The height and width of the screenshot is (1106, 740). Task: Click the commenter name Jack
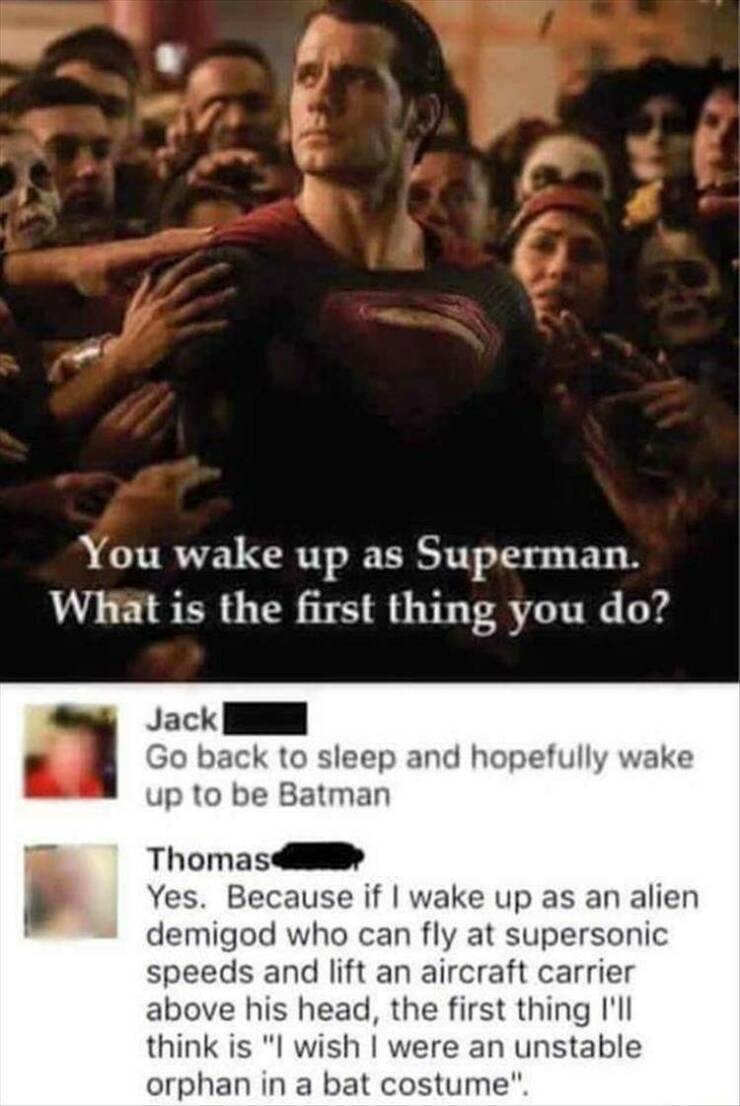pos(181,719)
